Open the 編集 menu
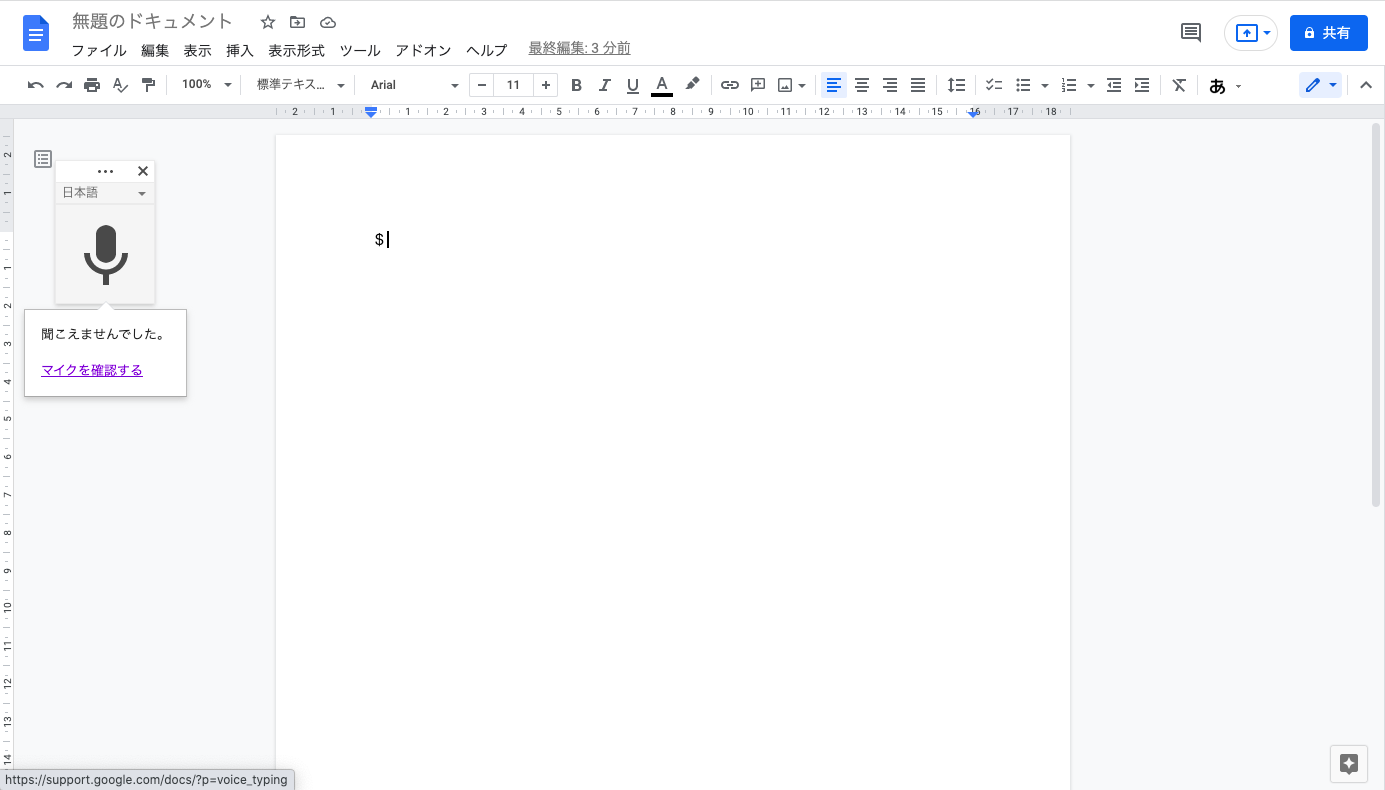 155,50
